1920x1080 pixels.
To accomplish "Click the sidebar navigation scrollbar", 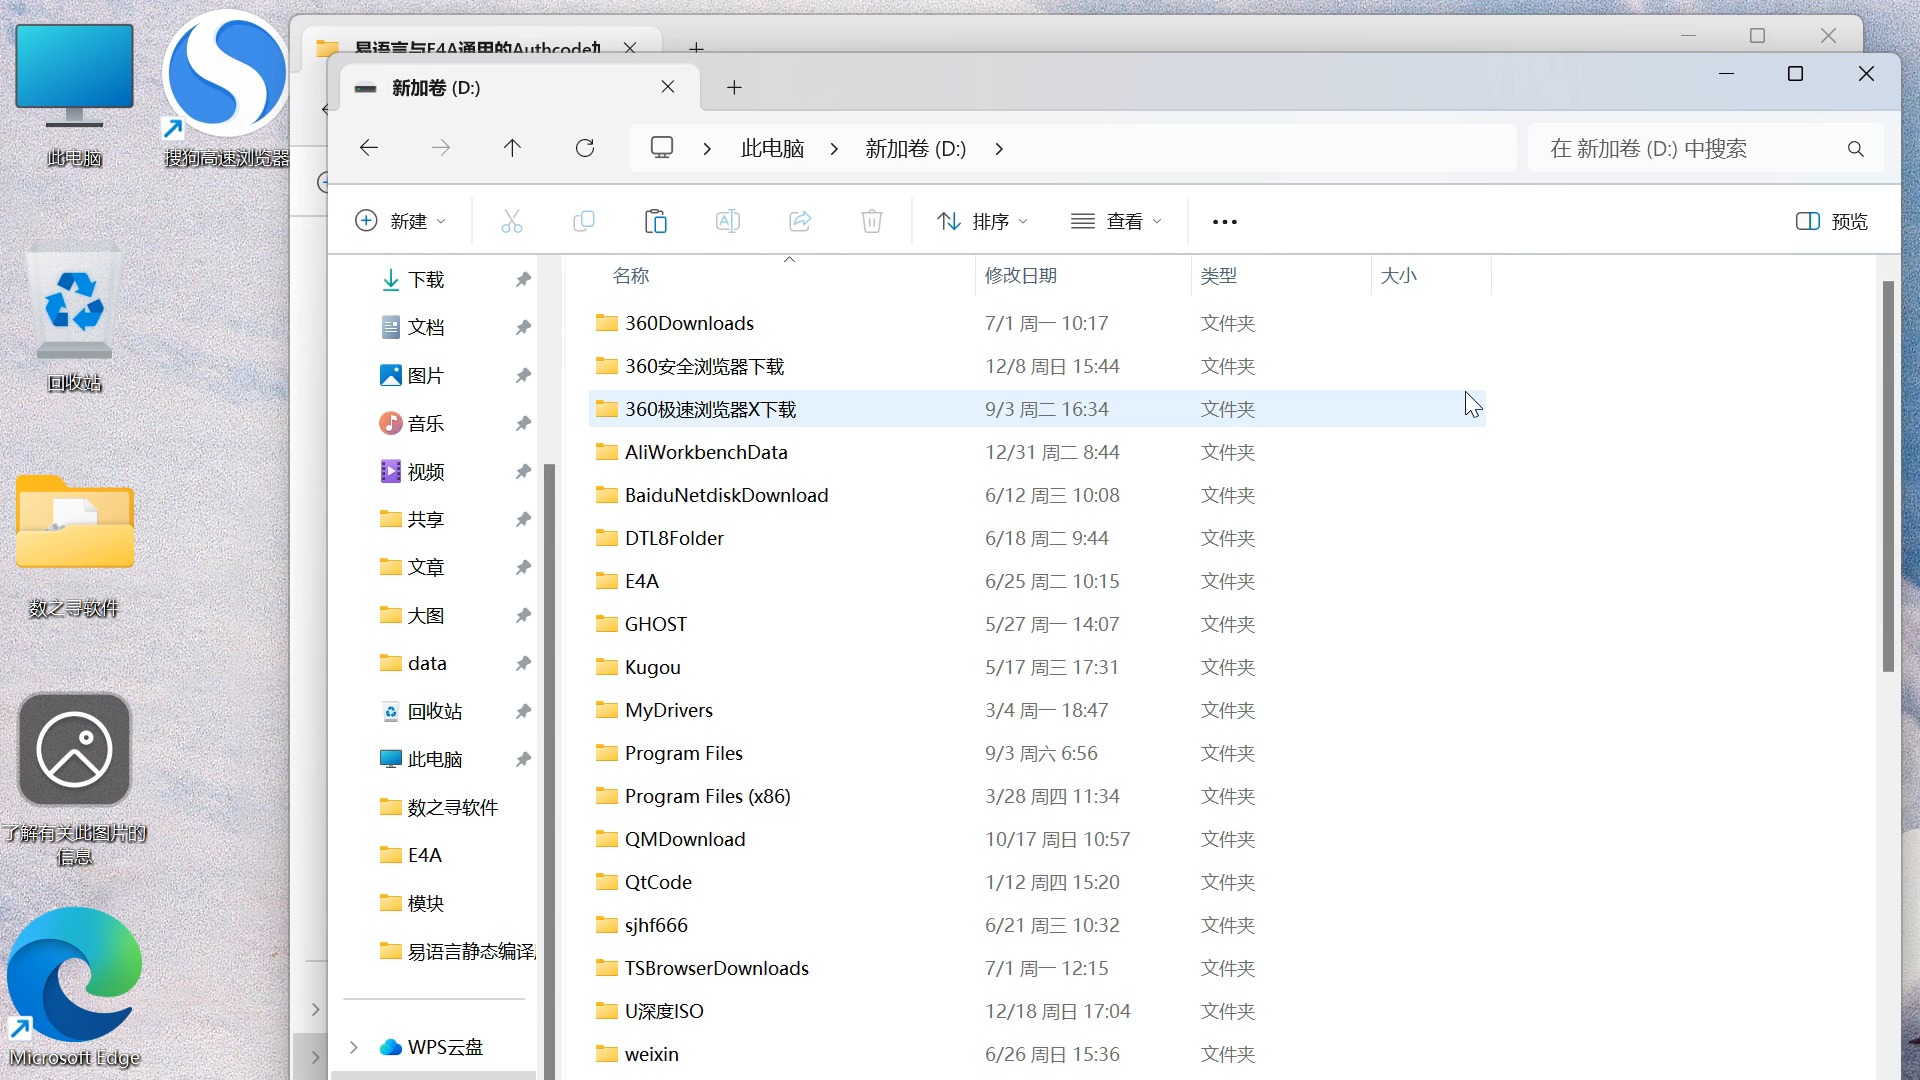I will [x=548, y=770].
